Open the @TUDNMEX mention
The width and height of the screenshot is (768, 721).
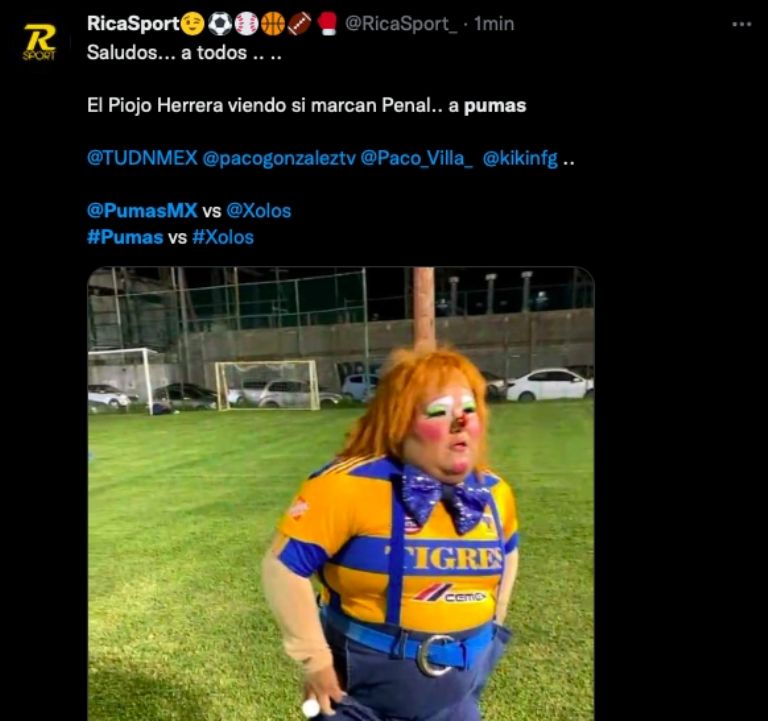[x=142, y=158]
